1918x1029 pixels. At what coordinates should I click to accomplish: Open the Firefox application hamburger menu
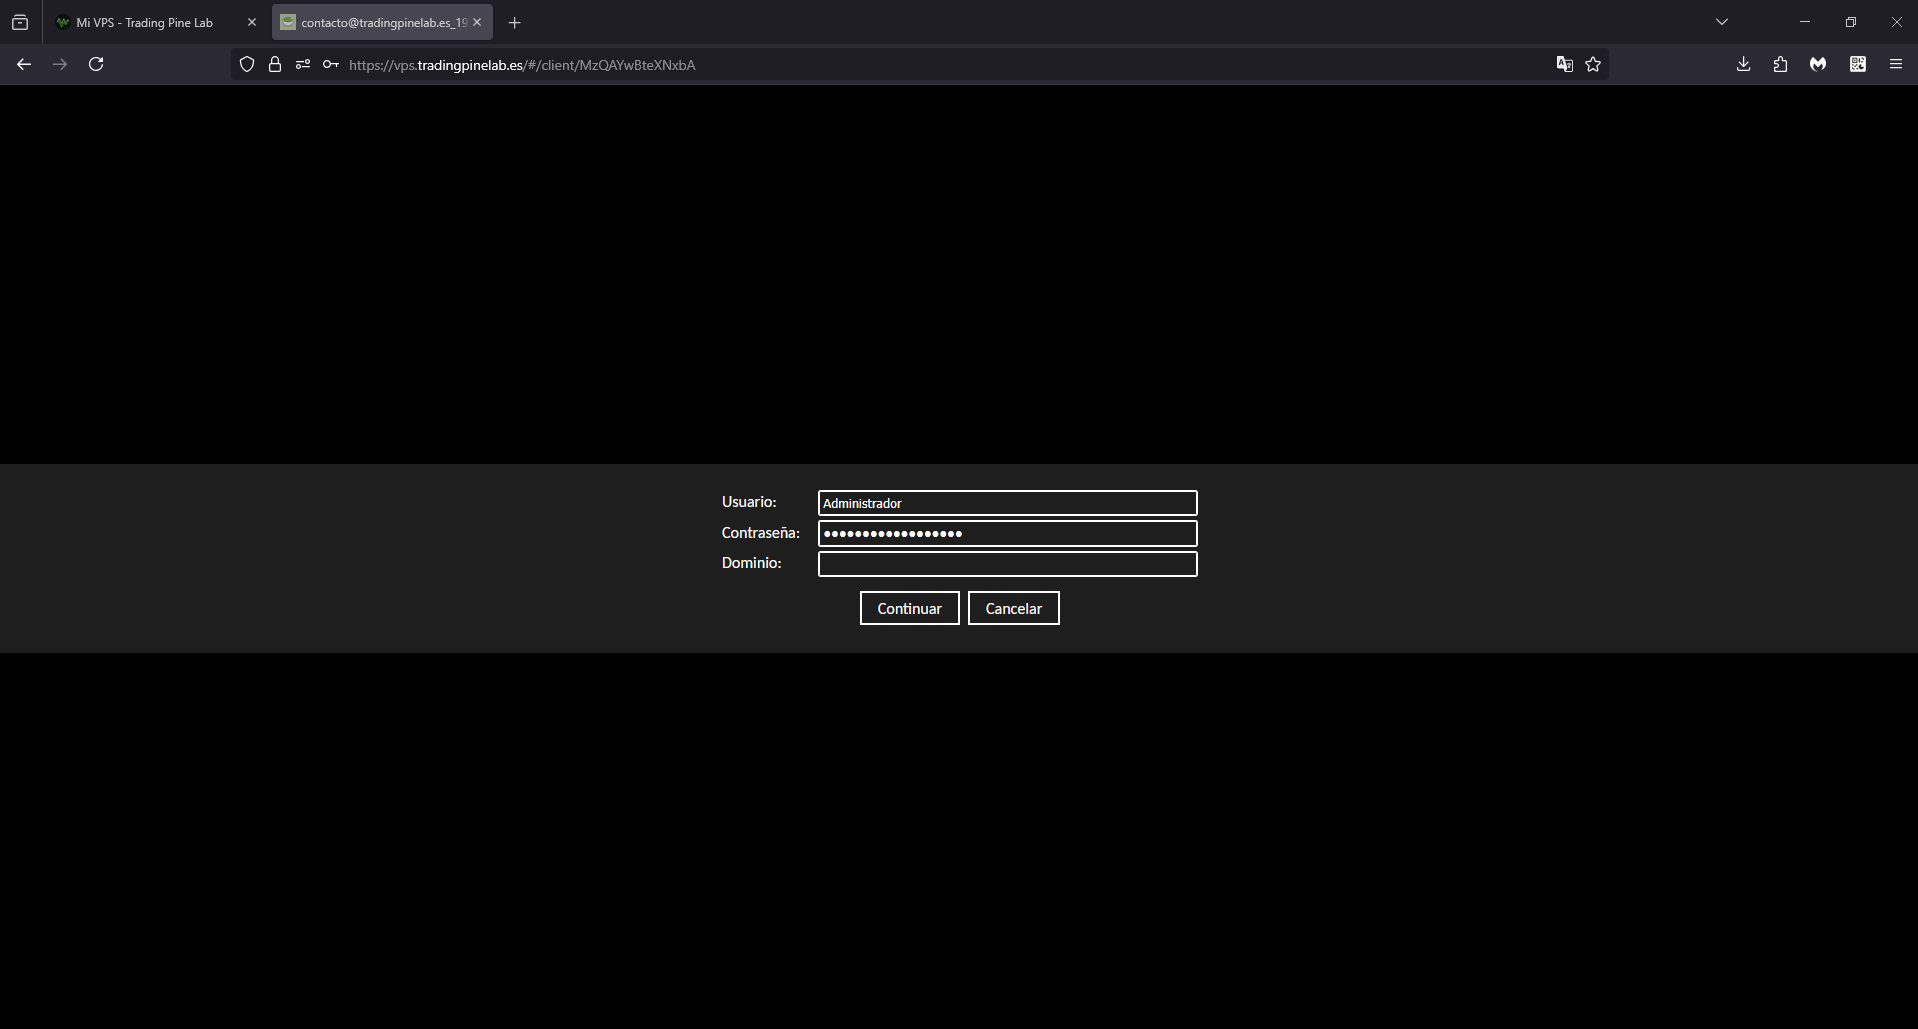[1896, 64]
